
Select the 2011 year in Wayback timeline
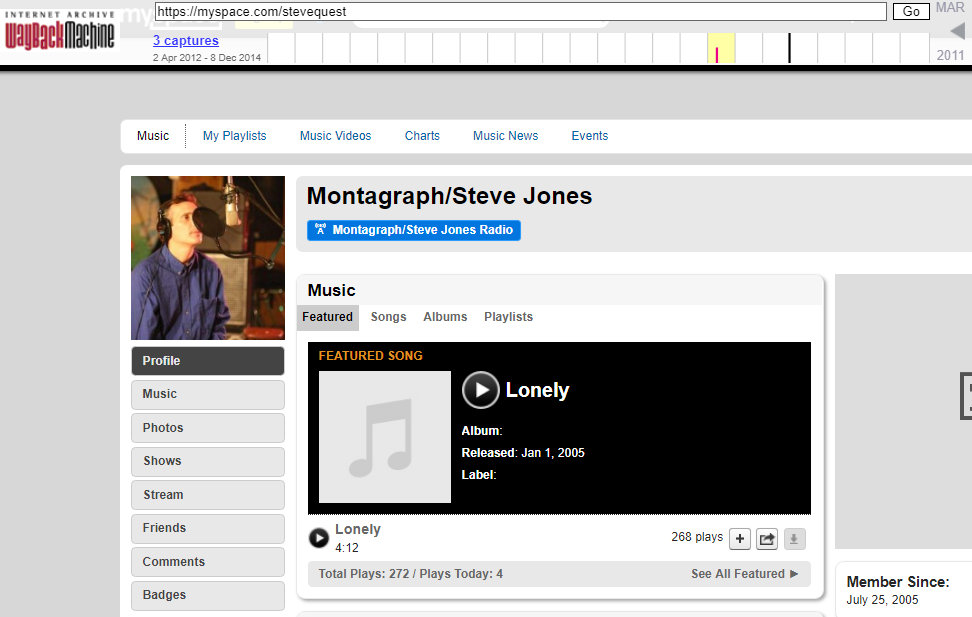950,55
